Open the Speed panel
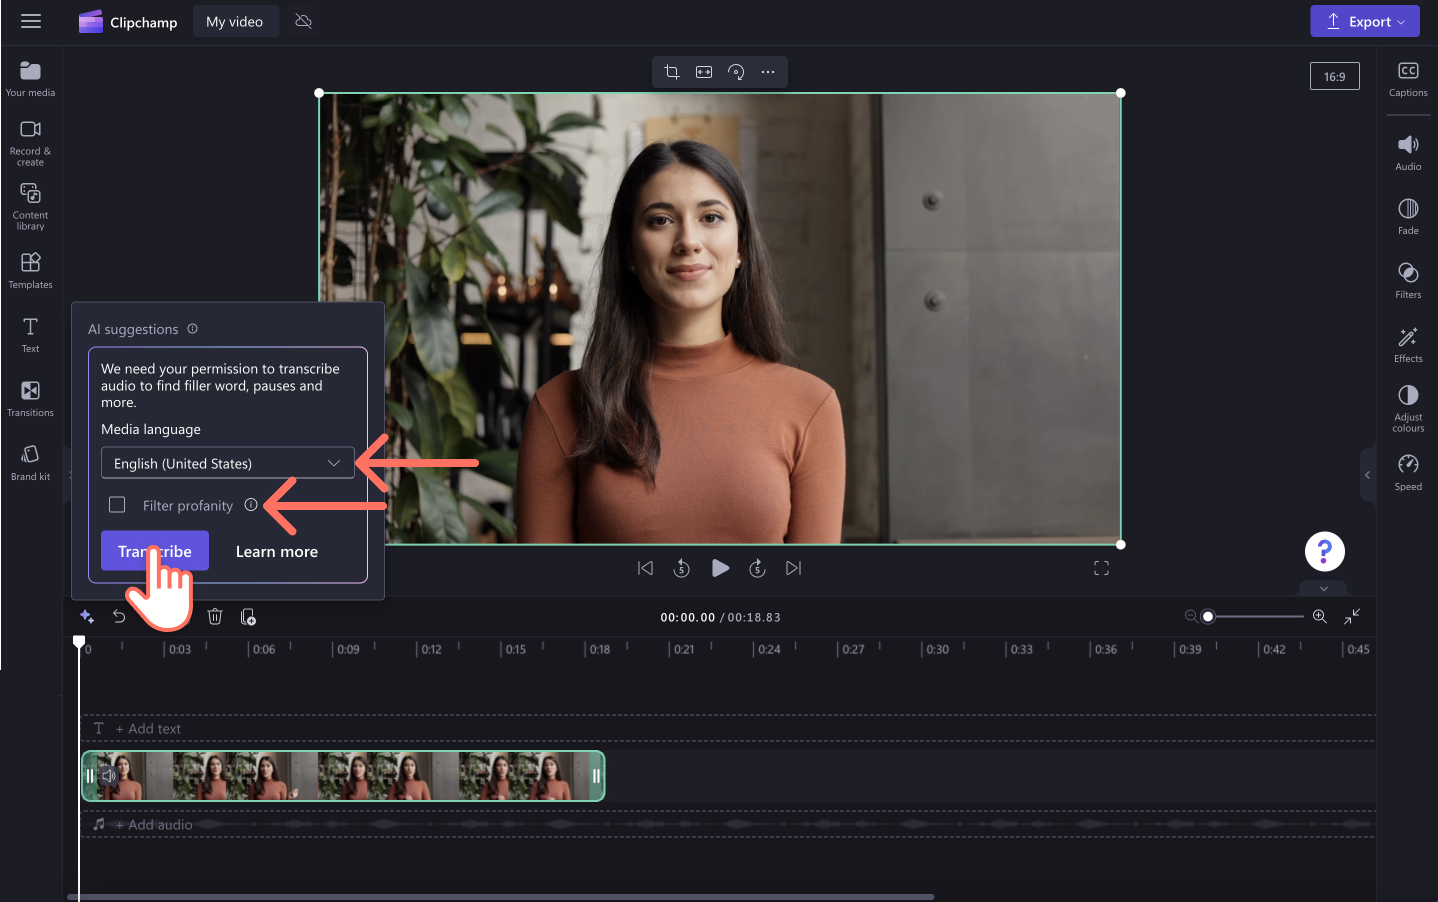 point(1408,473)
